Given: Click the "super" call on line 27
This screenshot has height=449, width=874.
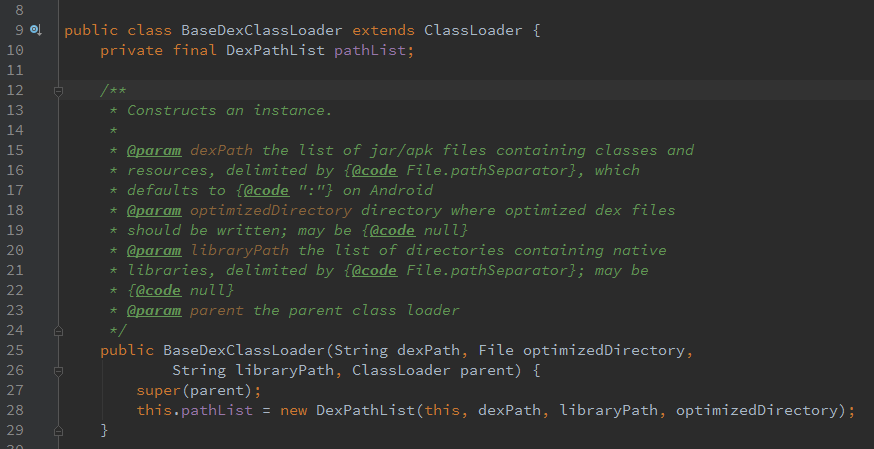Looking at the screenshot, I should [159, 391].
